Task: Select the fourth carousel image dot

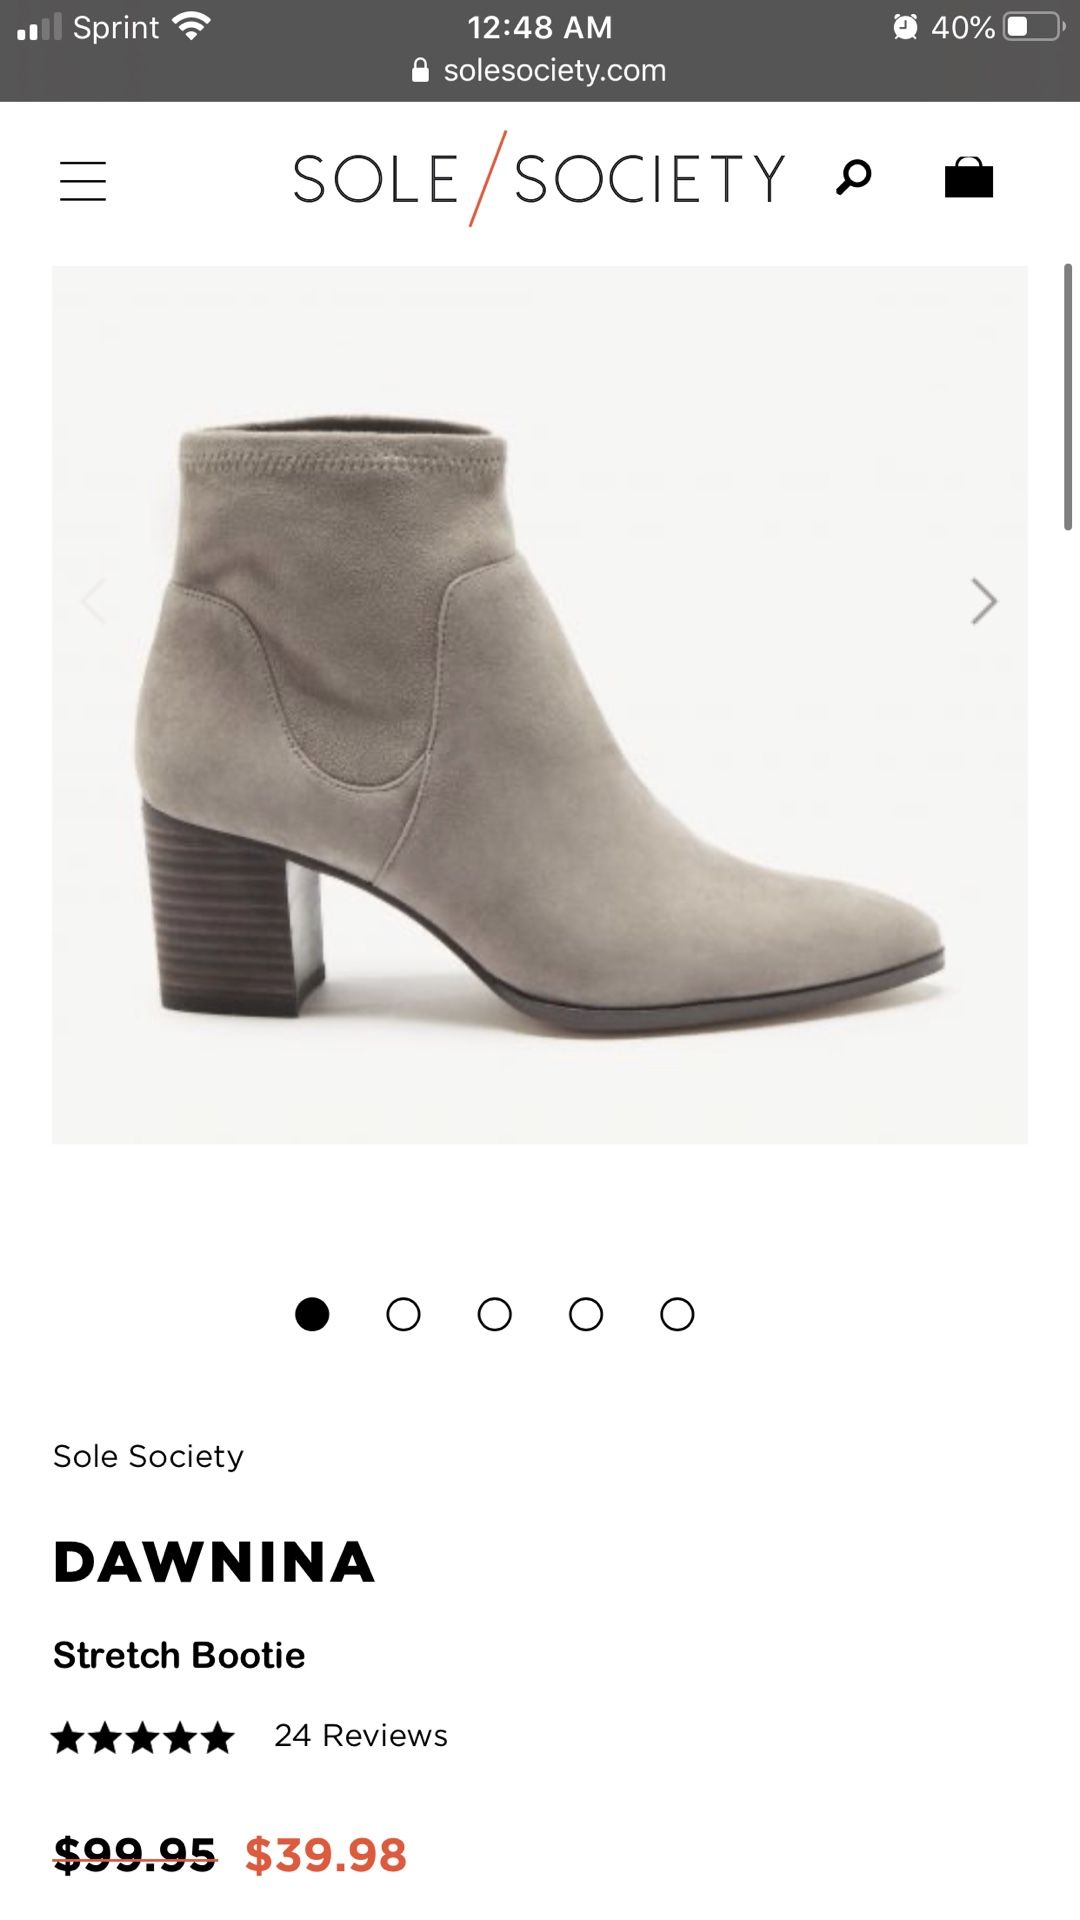Action: coord(586,1314)
